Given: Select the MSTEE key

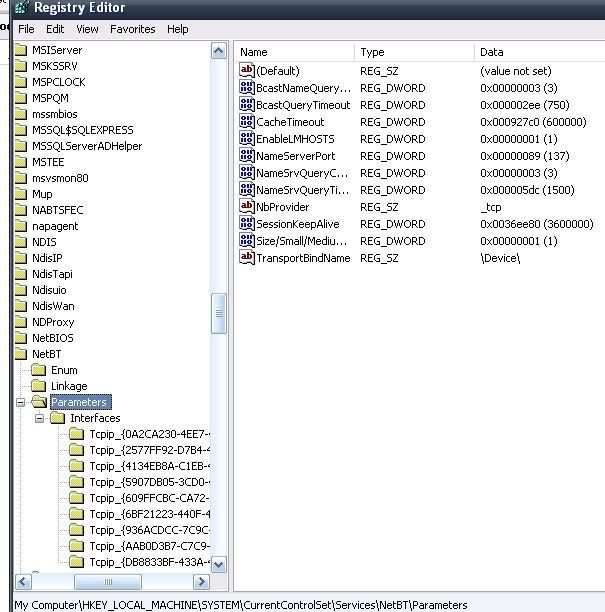Looking at the screenshot, I should point(48,162).
